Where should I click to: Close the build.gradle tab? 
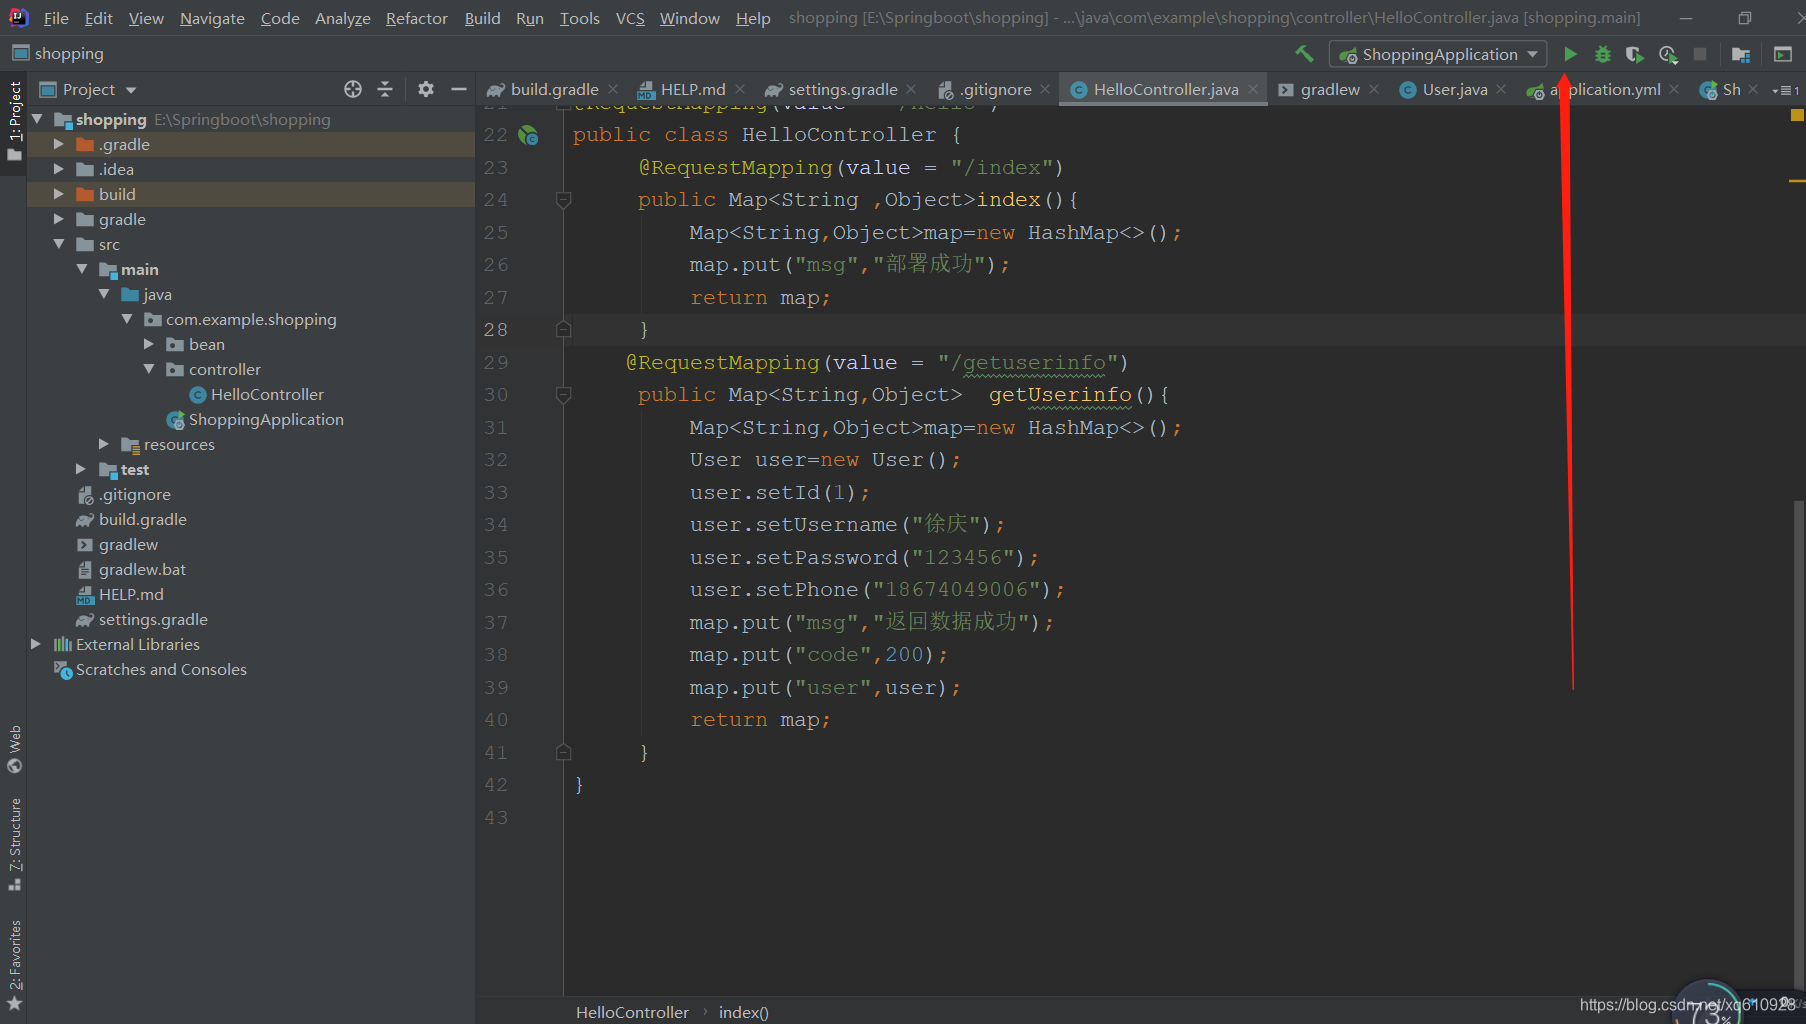click(x=613, y=89)
